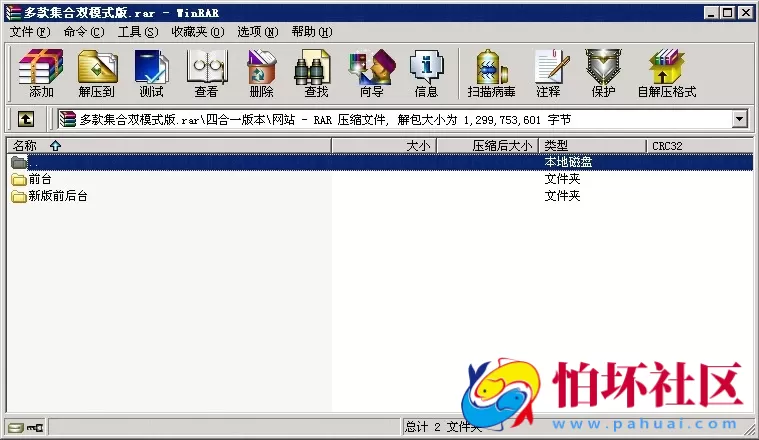Viewport: 759px width, 440px height.
Task: Open the 命令(C) menu
Action: (x=84, y=32)
